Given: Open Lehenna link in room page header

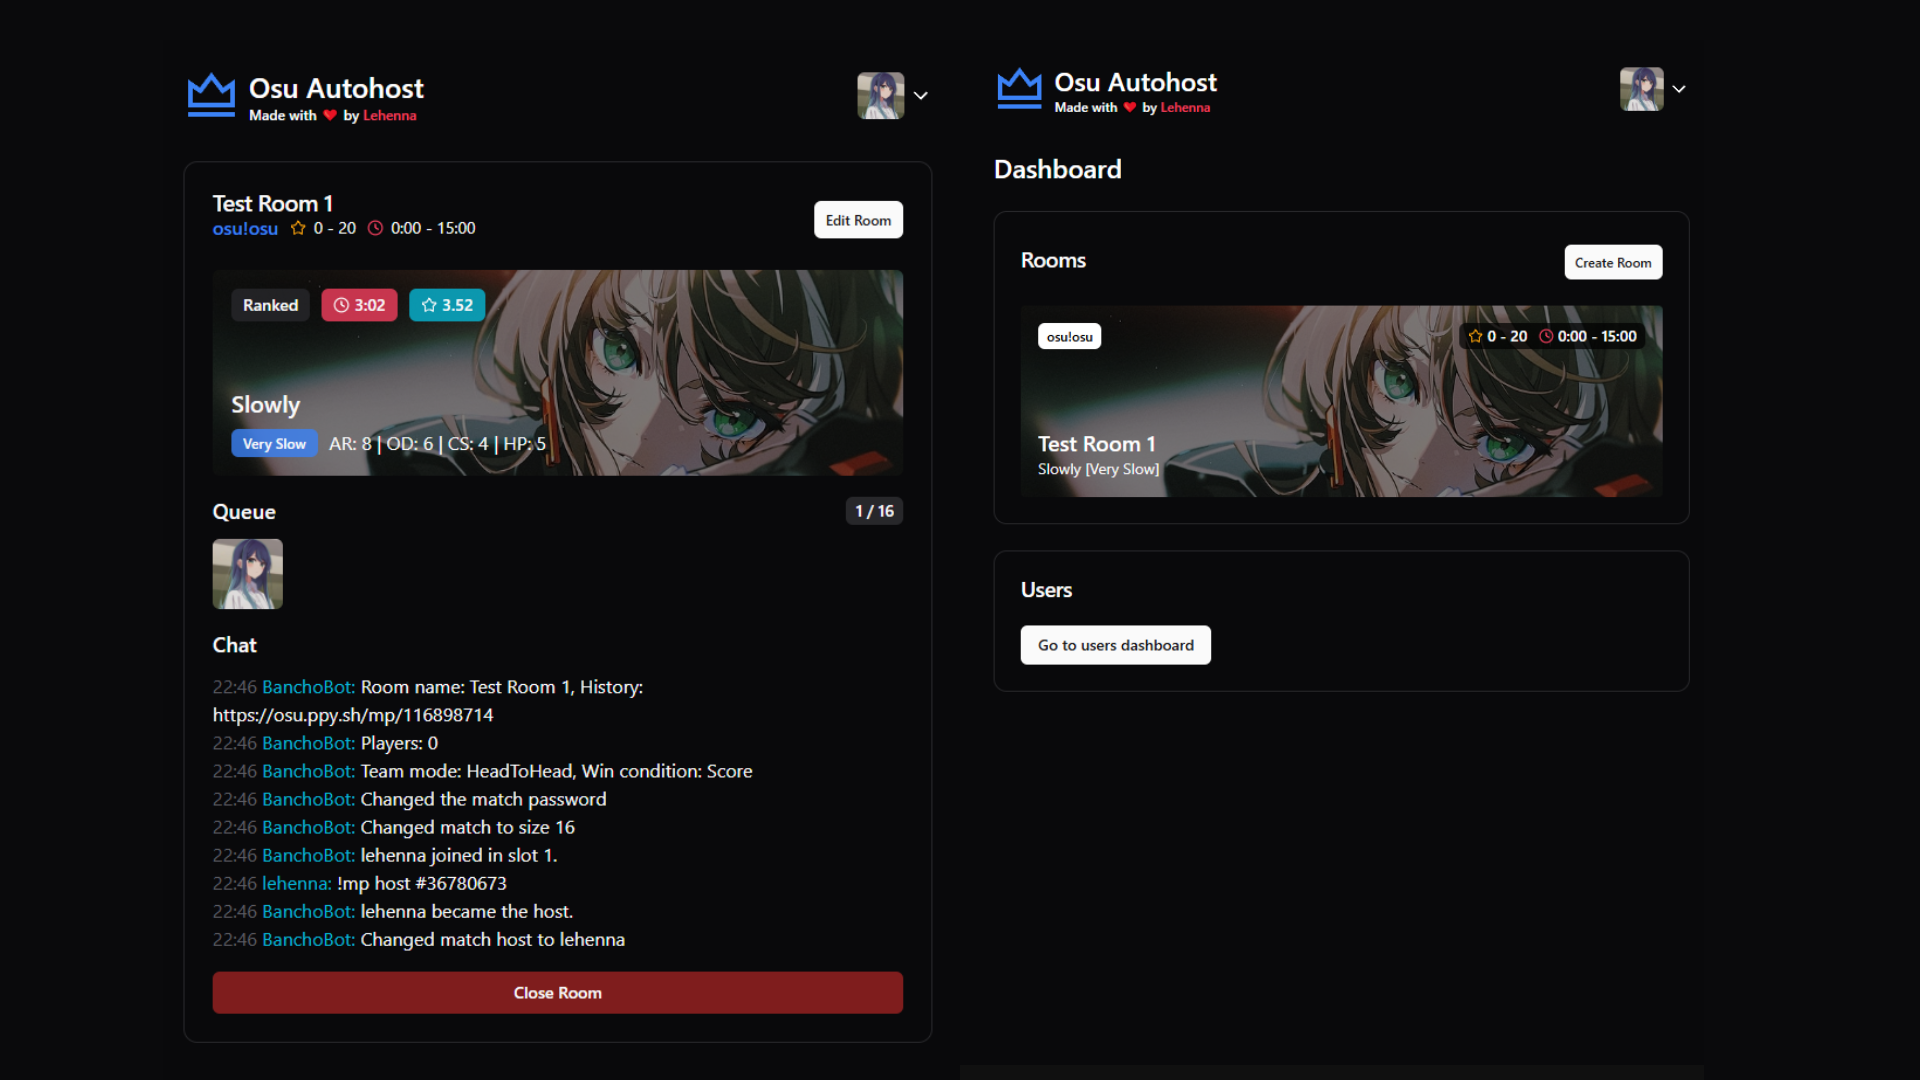Looking at the screenshot, I should click(389, 116).
